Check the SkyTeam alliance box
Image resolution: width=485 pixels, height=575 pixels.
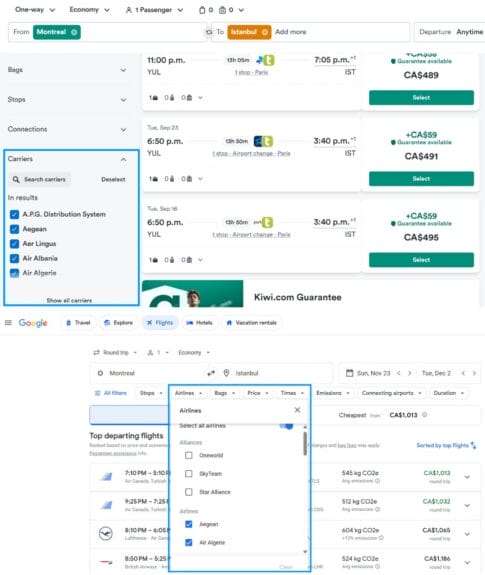[189, 474]
